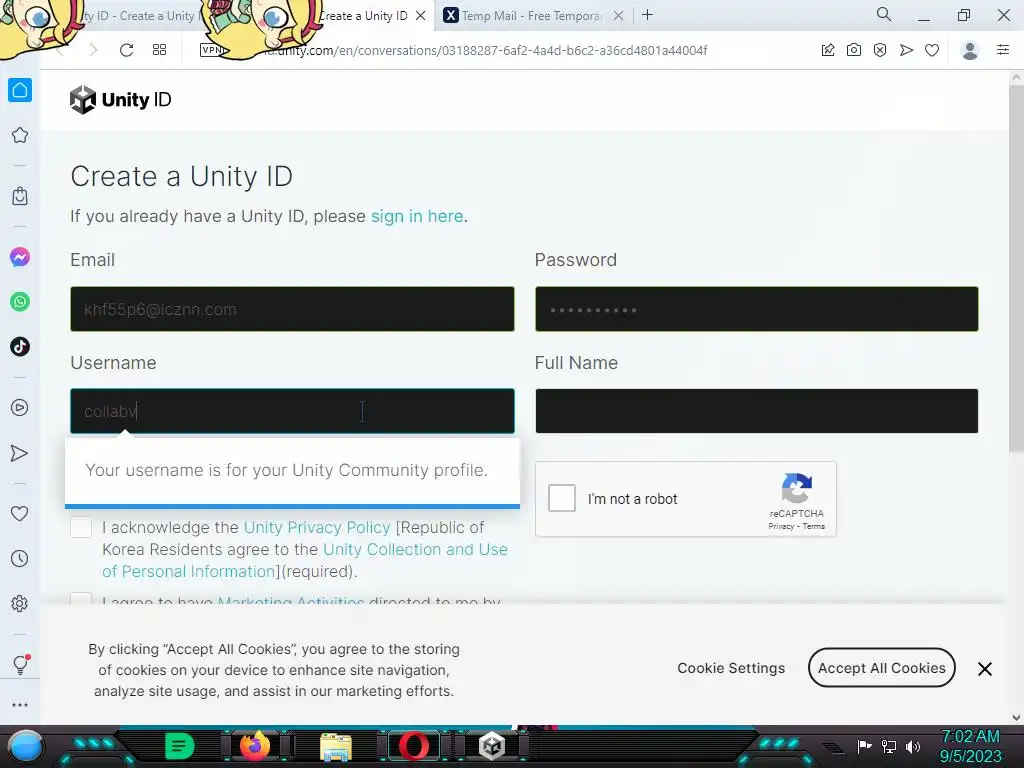Open the green notes app on taskbar
This screenshot has height=768, width=1024.
tap(179, 746)
